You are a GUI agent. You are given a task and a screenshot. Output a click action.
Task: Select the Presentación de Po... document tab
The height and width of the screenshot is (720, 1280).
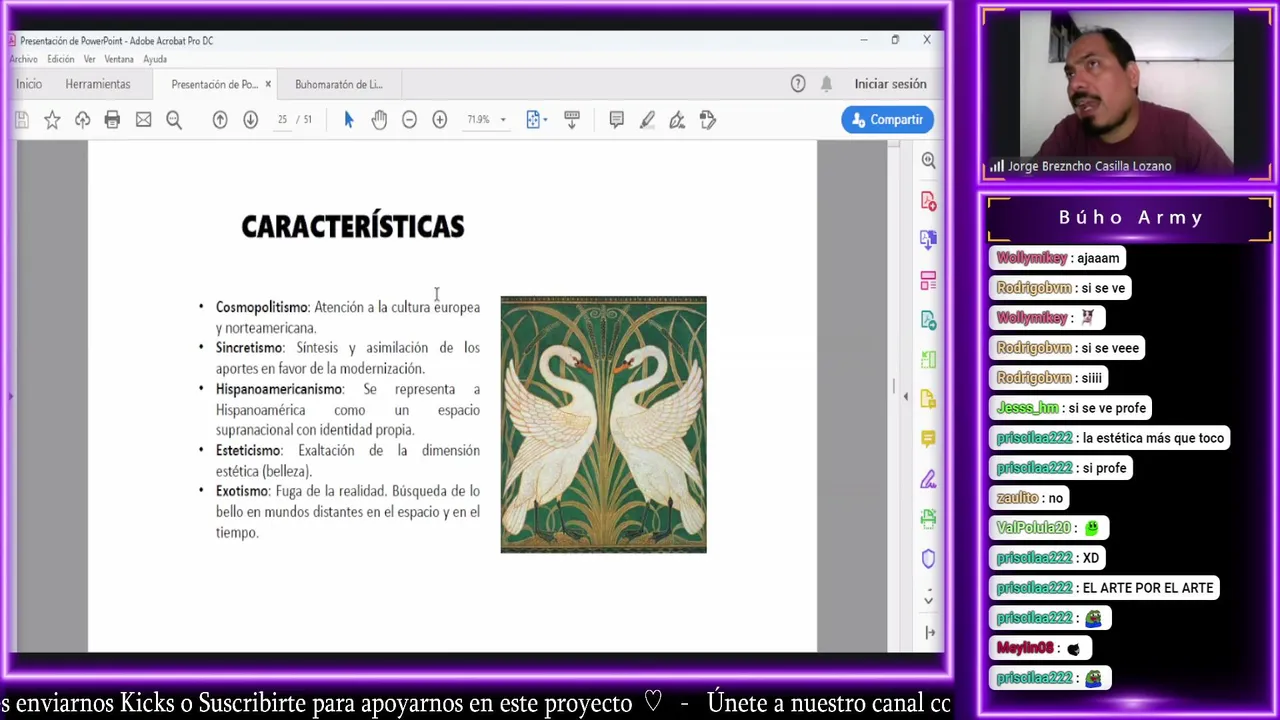coord(214,84)
